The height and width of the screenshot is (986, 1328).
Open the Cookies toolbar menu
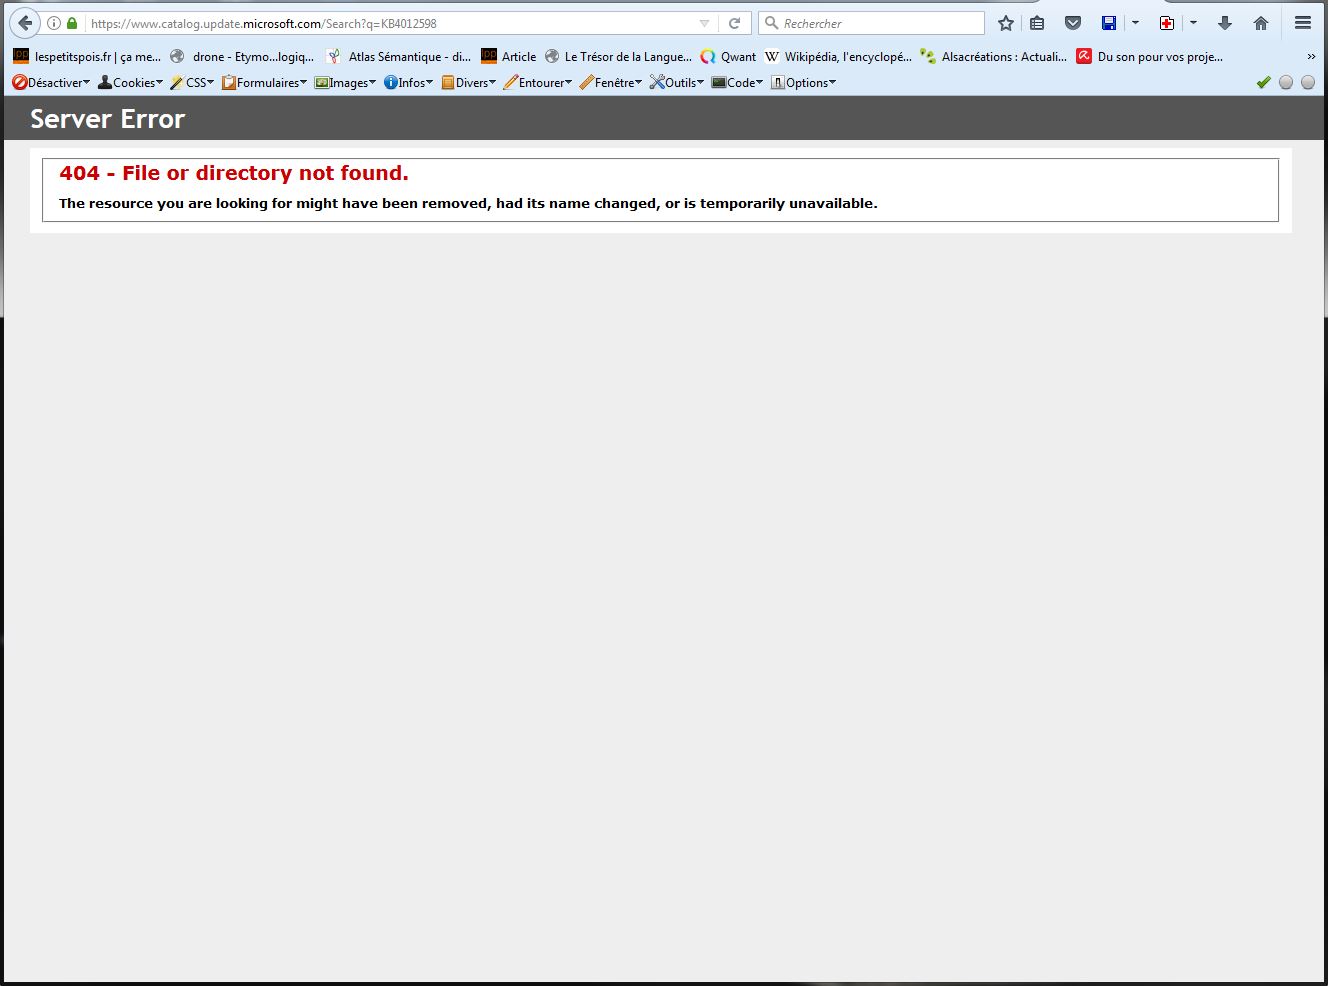tap(130, 83)
